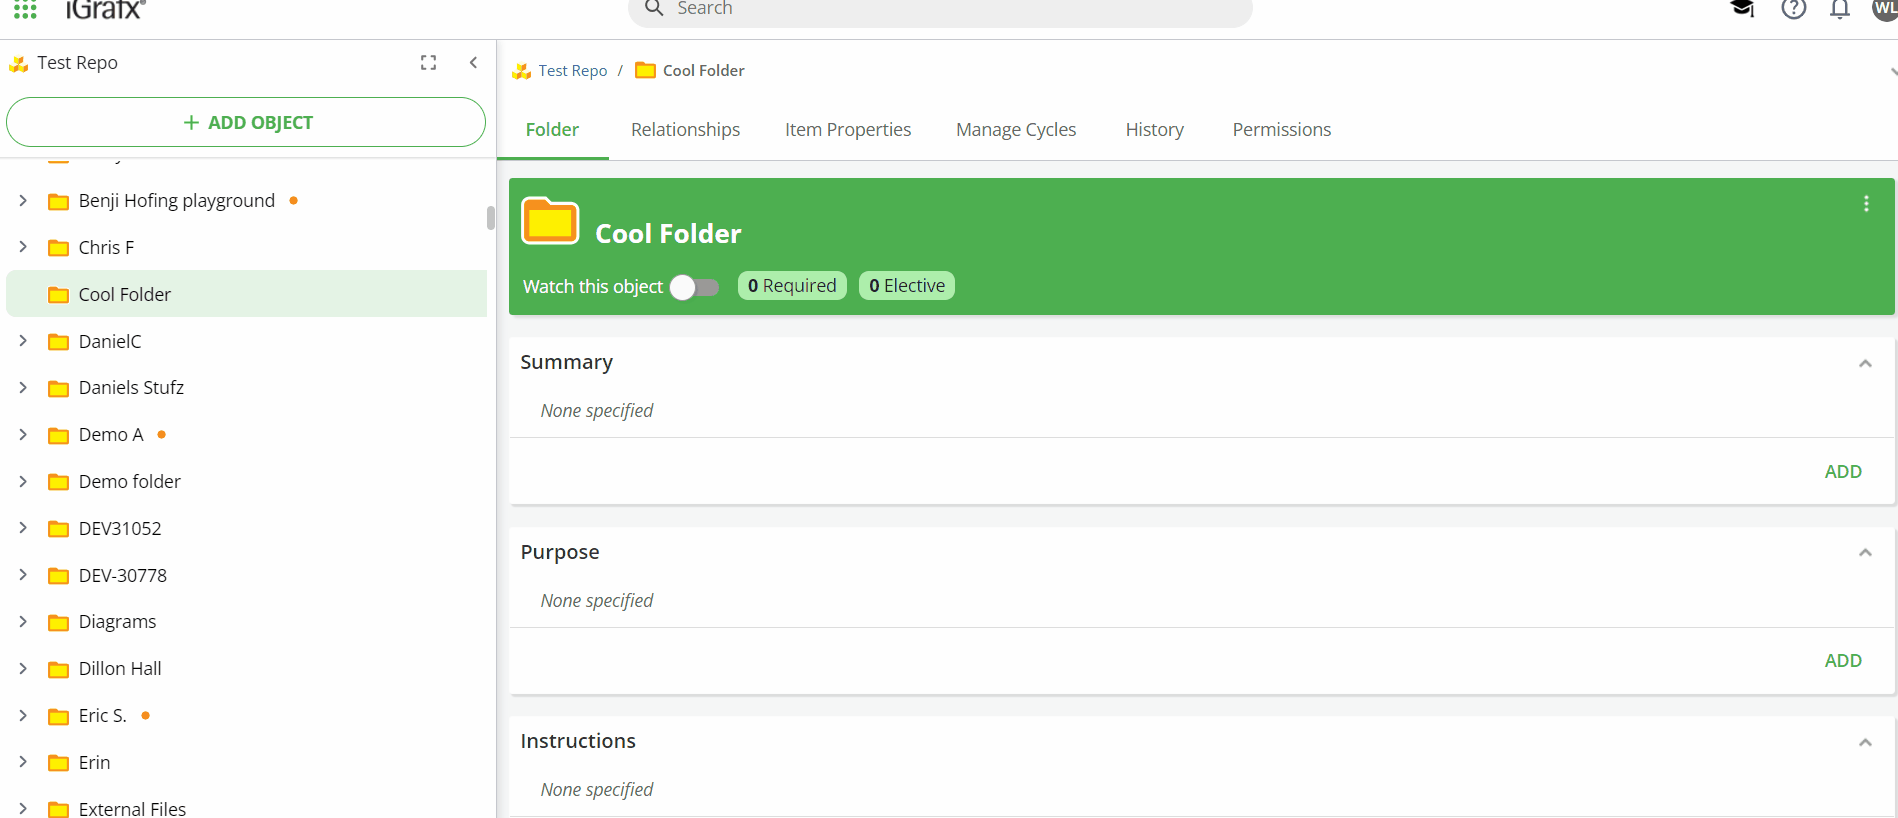Open the help question mark icon
1898x818 pixels.
pyautogui.click(x=1793, y=9)
